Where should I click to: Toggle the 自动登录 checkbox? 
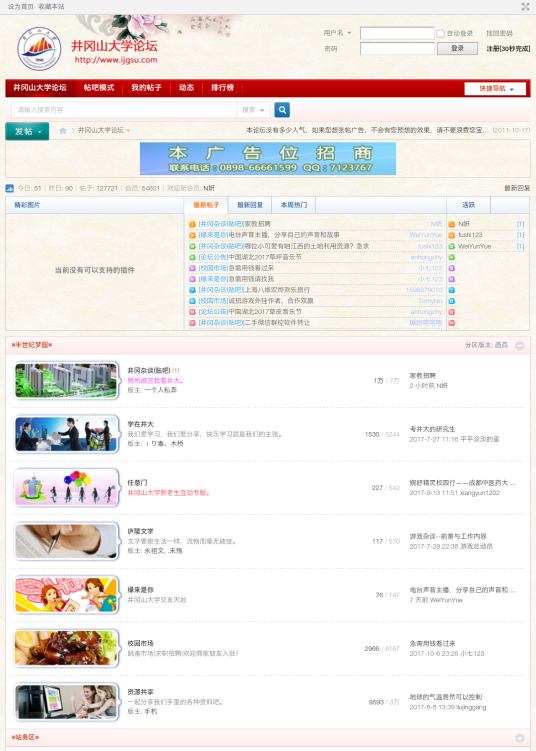(x=441, y=34)
